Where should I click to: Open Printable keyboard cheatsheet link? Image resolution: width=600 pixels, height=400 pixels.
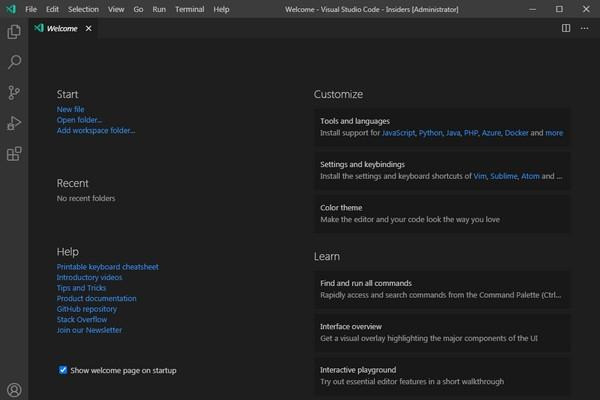point(108,267)
